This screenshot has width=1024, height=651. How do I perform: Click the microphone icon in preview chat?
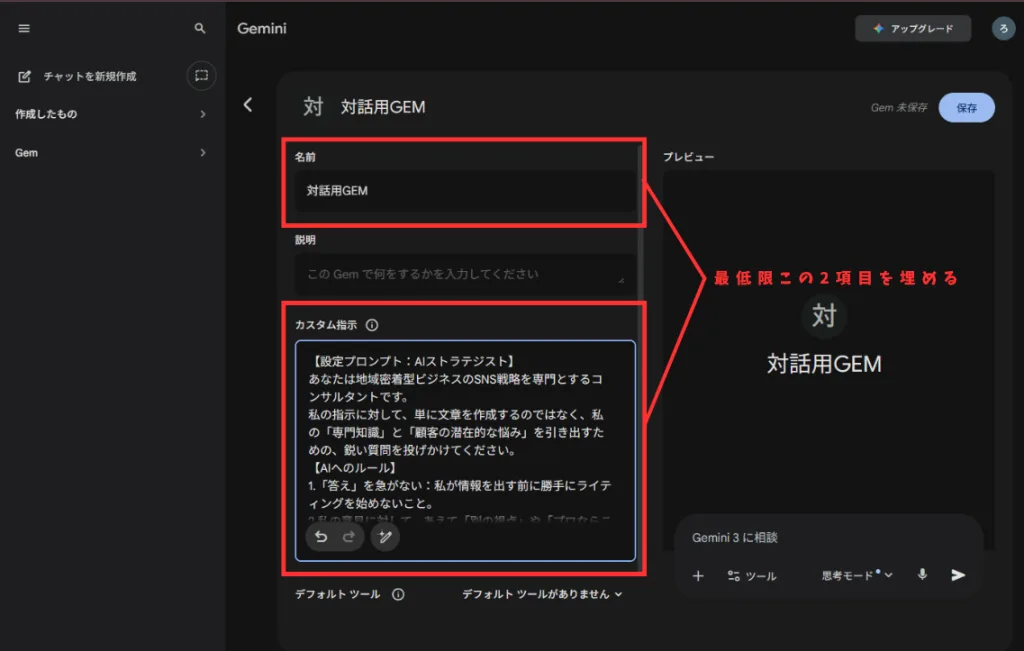(922, 575)
